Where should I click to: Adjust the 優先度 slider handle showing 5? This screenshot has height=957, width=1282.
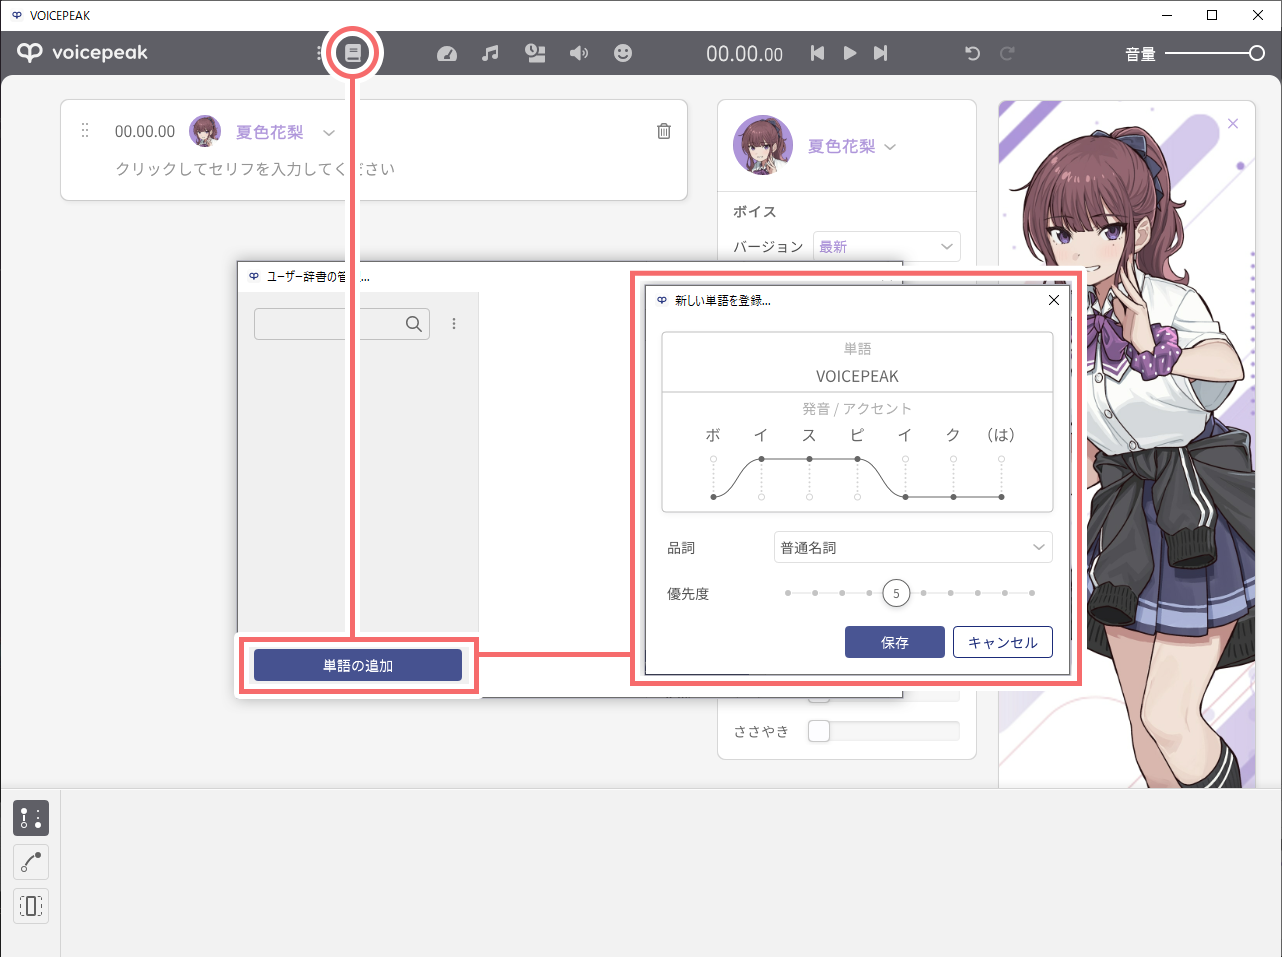coord(896,593)
